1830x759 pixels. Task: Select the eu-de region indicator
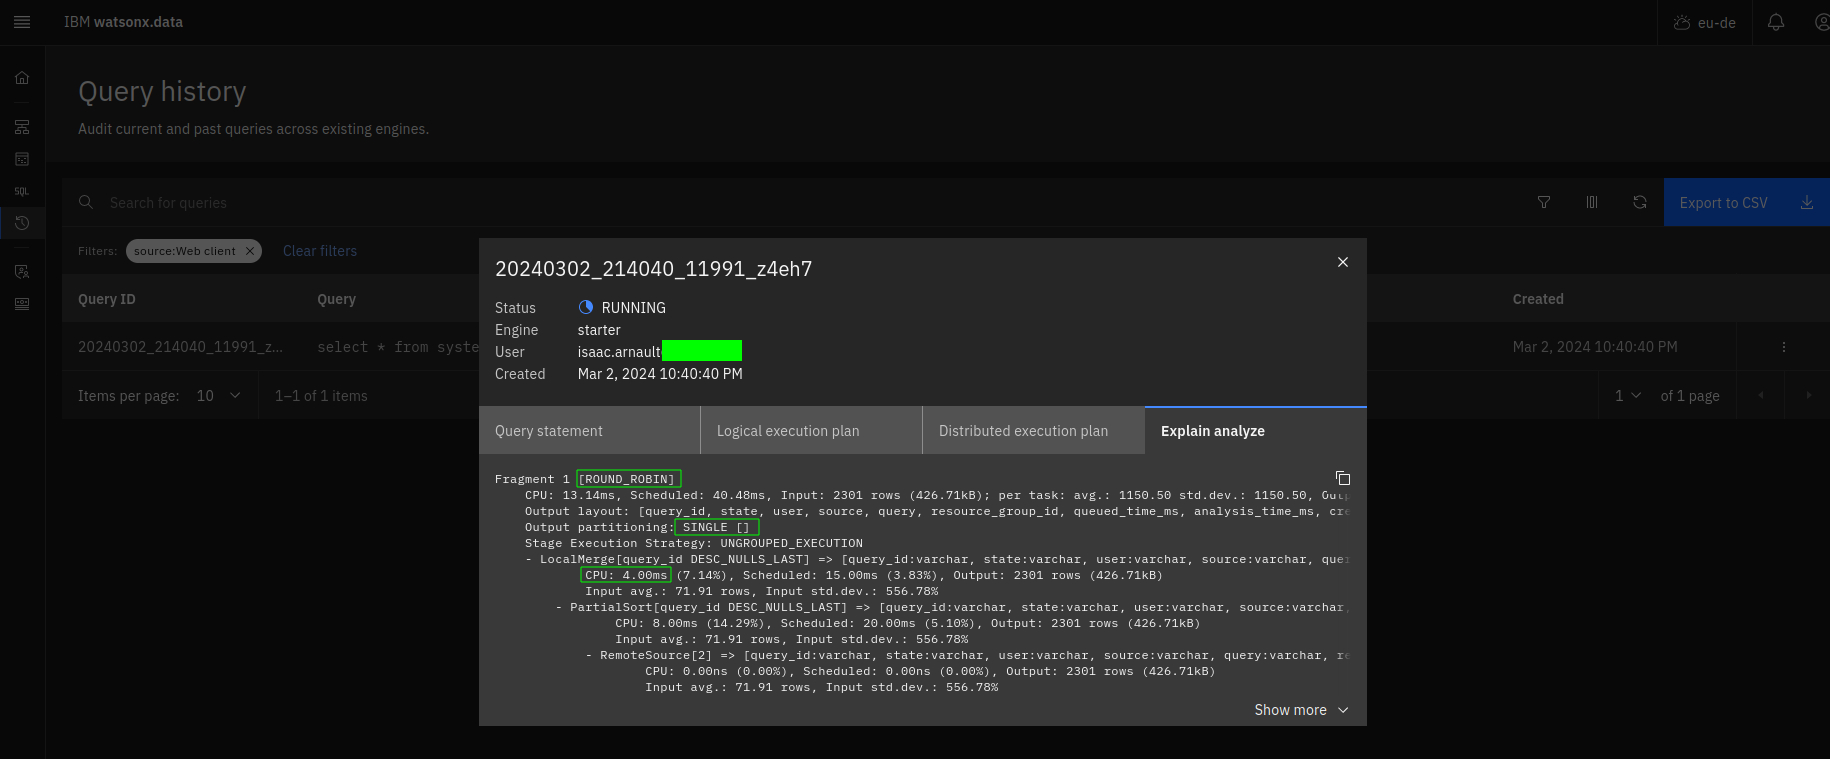pyautogui.click(x=1705, y=22)
